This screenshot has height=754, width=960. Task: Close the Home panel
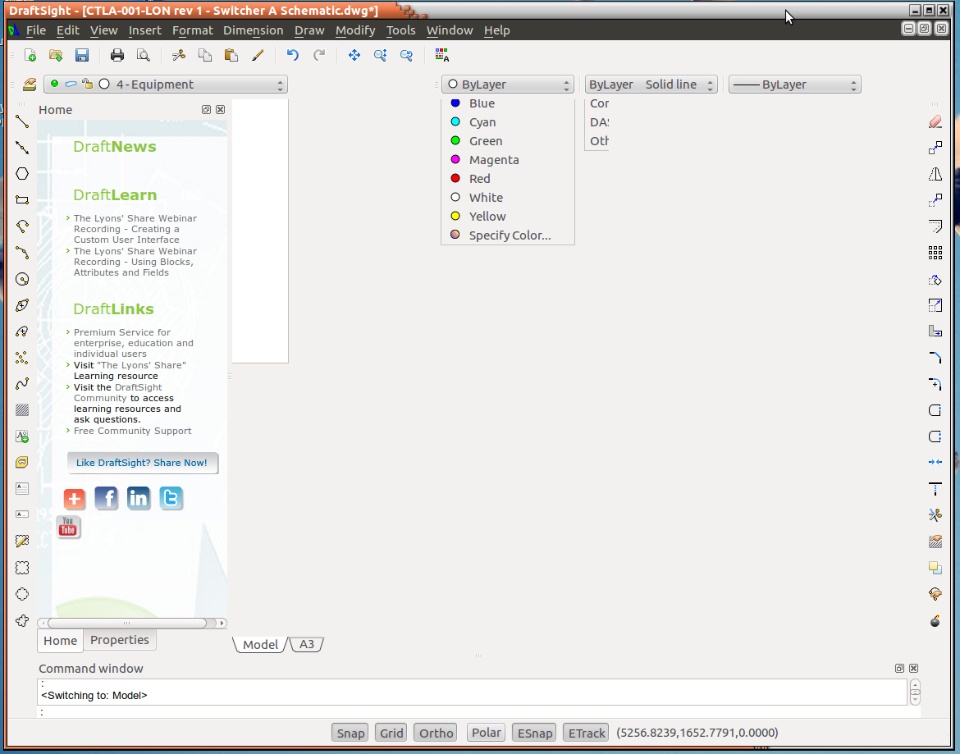pyautogui.click(x=220, y=110)
